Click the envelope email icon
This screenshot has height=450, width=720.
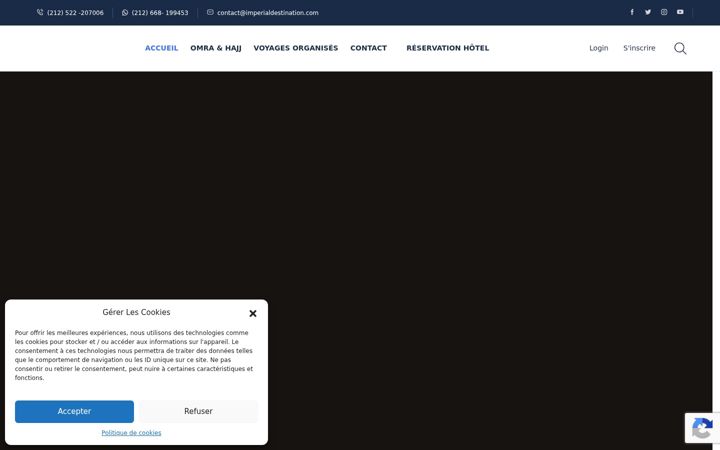coord(210,12)
